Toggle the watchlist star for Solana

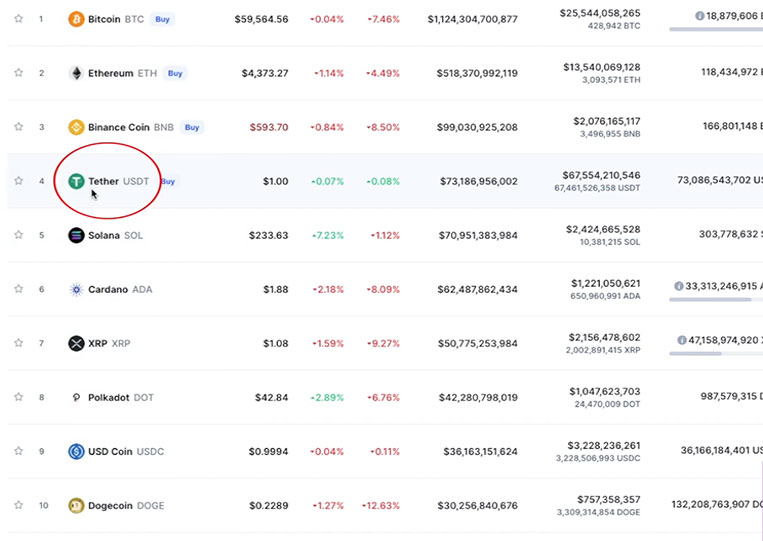(x=18, y=235)
